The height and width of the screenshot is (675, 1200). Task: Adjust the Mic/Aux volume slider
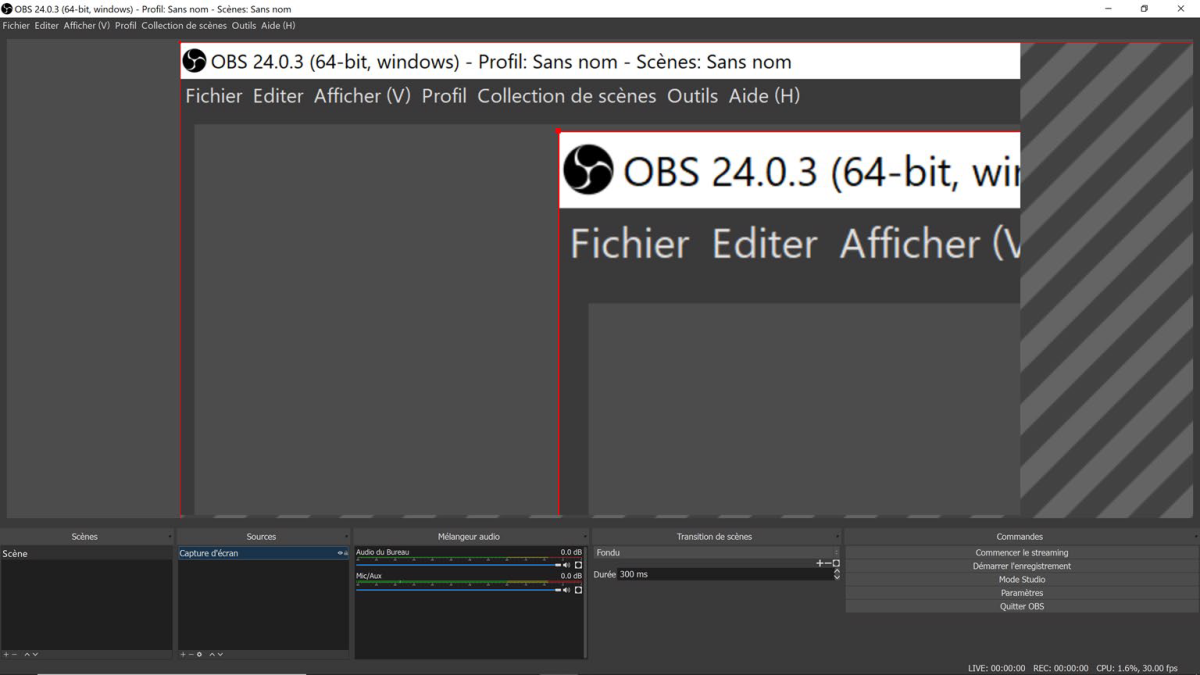coord(459,590)
